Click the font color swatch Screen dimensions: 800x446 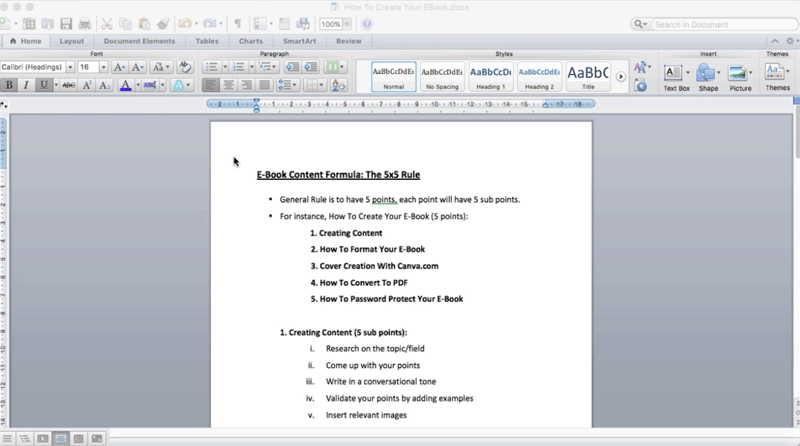point(125,86)
